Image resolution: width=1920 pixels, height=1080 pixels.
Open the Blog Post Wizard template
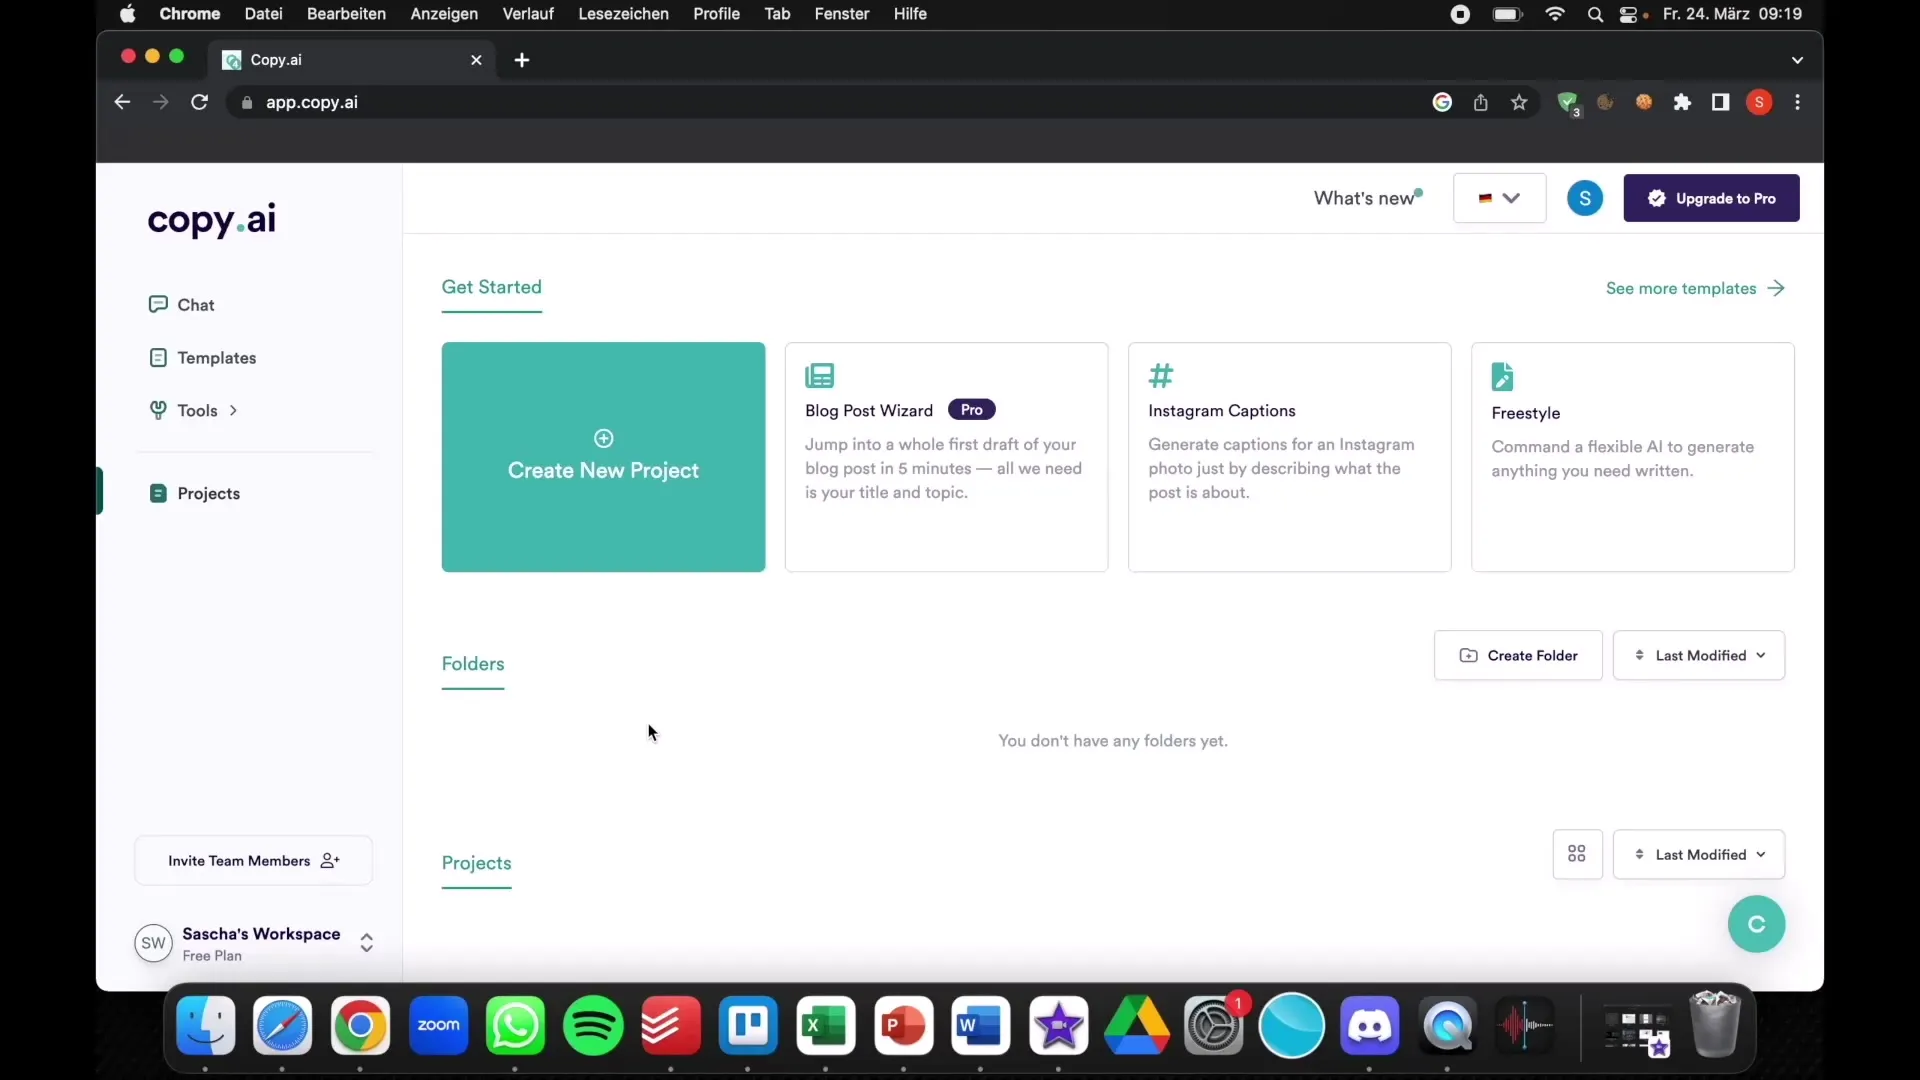tap(946, 457)
